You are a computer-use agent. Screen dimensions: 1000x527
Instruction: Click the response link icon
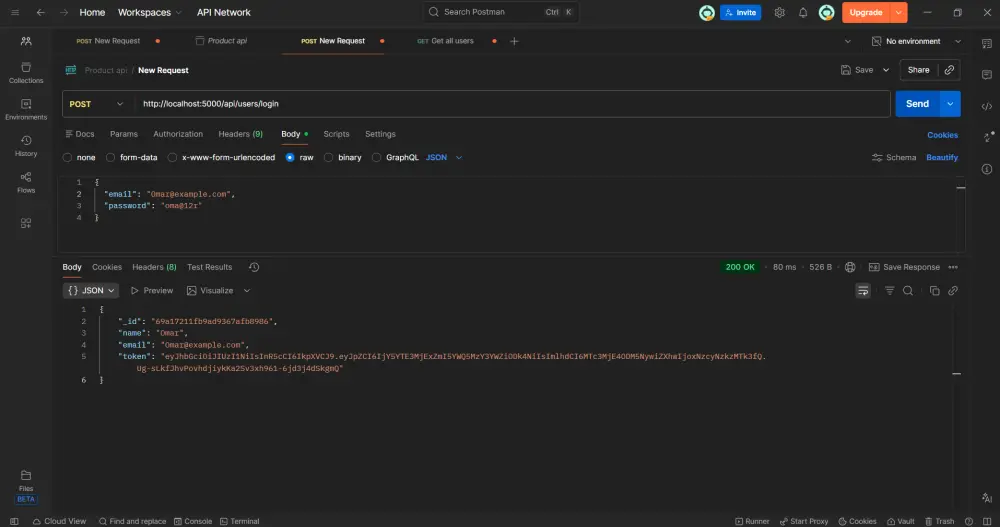(x=953, y=291)
